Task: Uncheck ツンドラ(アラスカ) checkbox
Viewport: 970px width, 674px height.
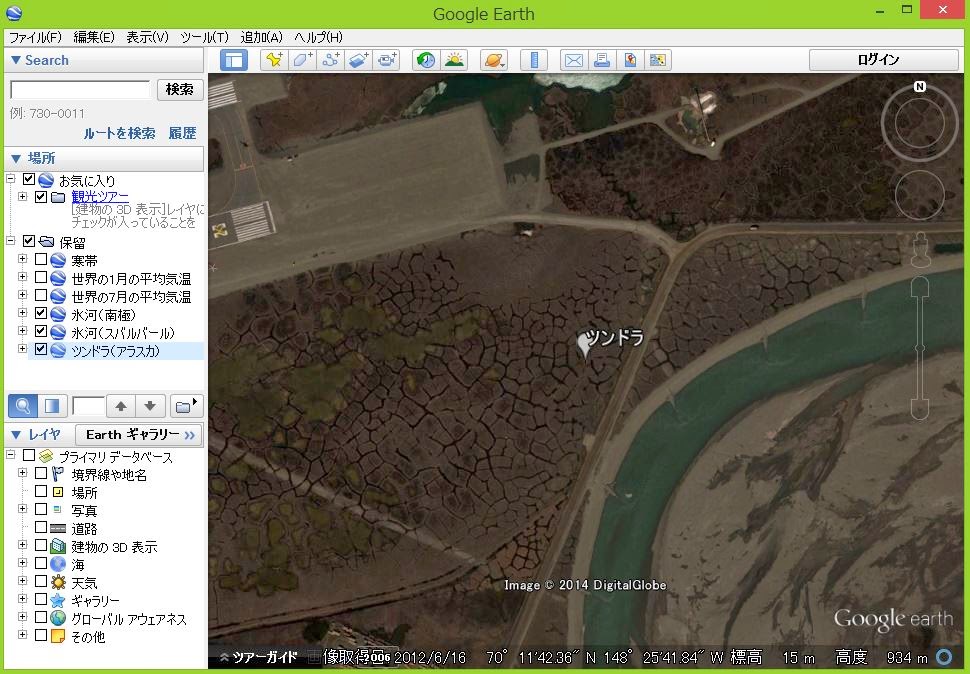Action: [x=41, y=349]
